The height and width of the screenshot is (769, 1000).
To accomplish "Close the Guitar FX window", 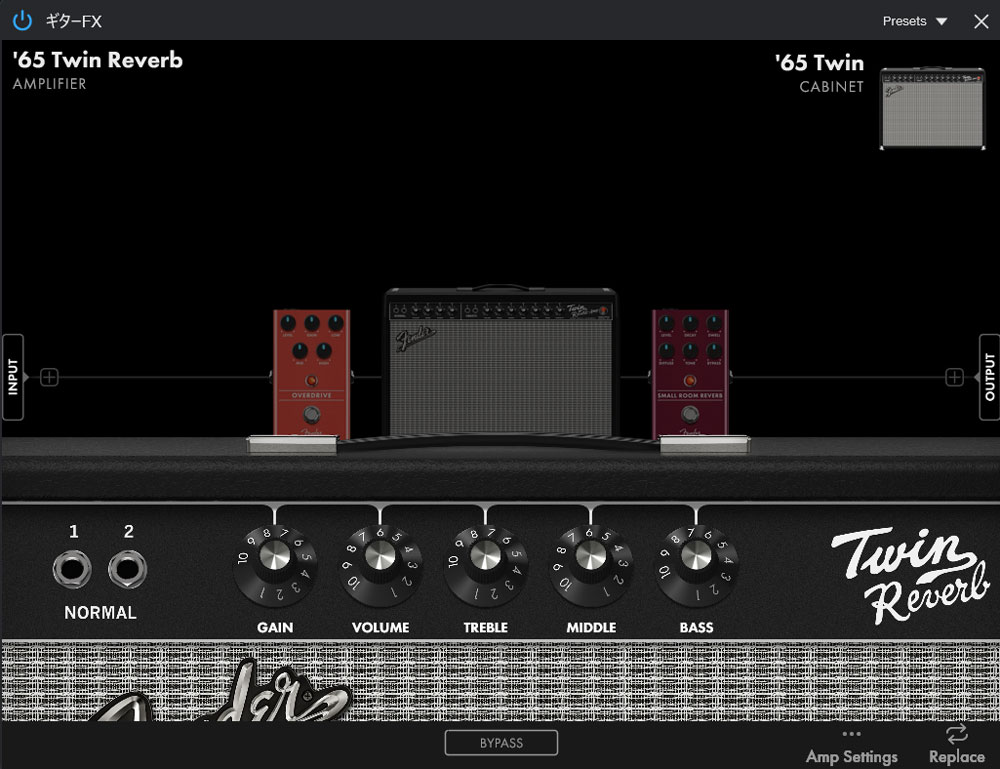I will [981, 21].
